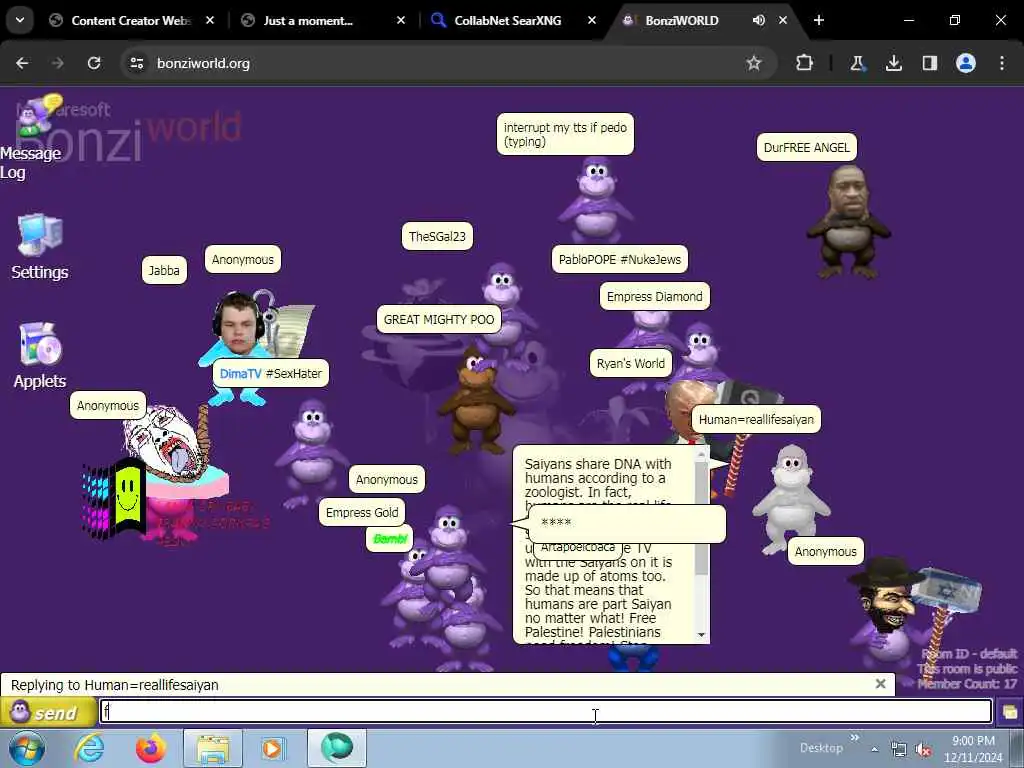
Task: Click the Jabba name tag
Action: 164,270
